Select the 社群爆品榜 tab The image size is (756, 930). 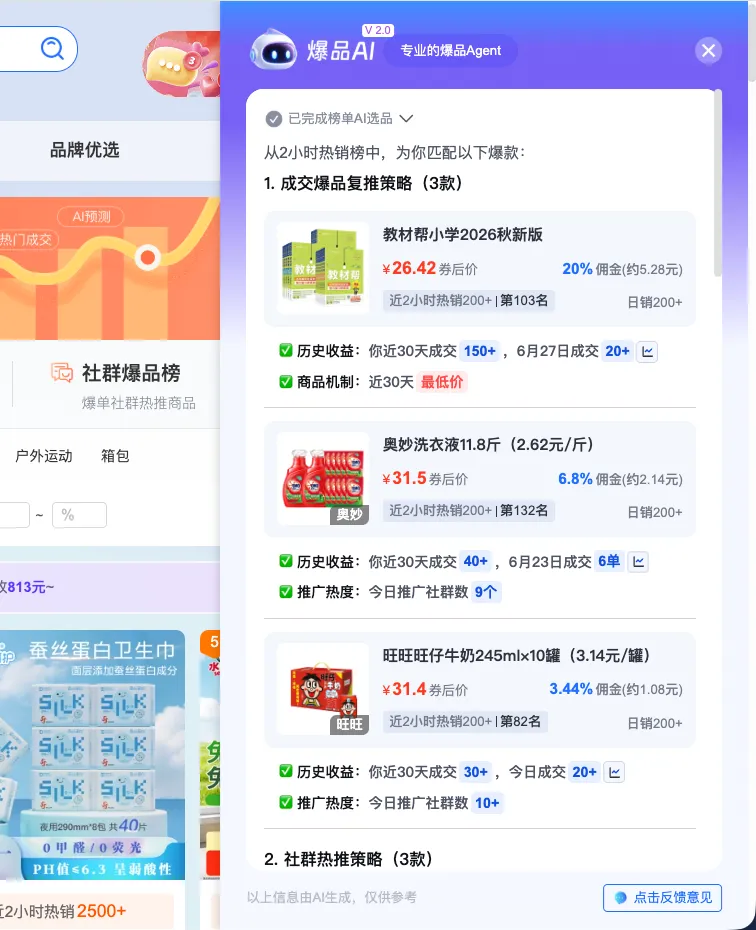click(x=123, y=384)
